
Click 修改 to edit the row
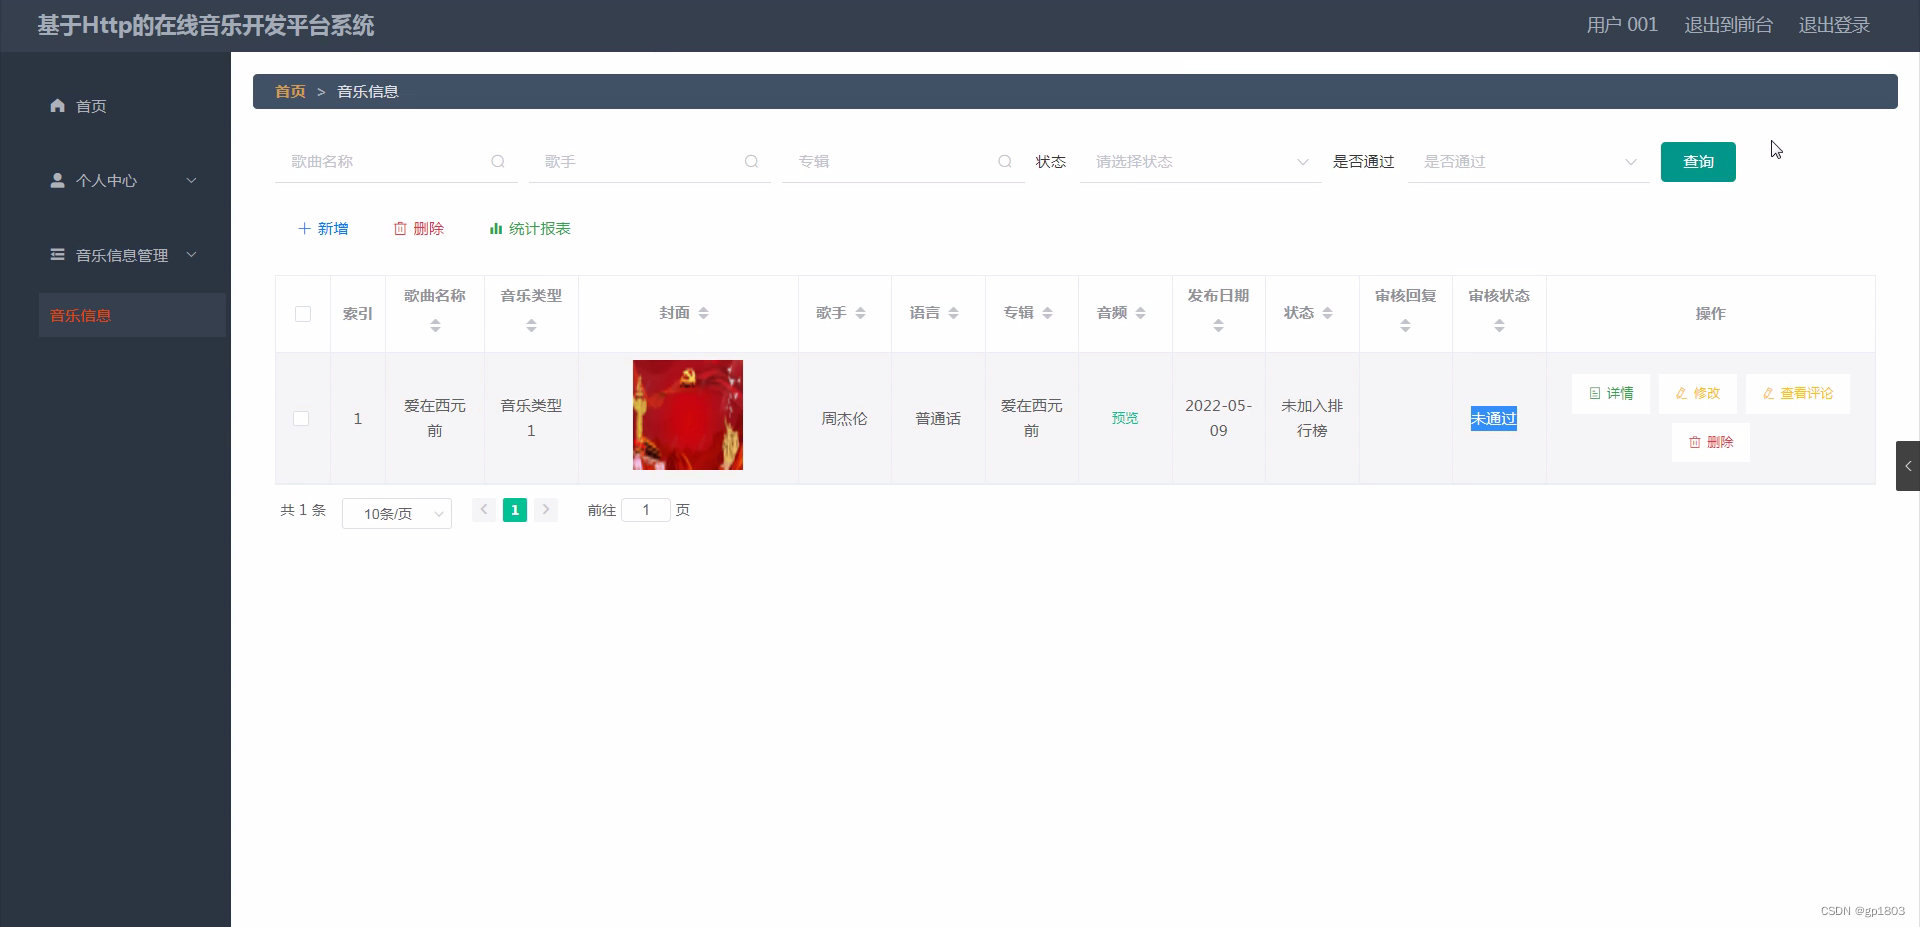pyautogui.click(x=1698, y=393)
